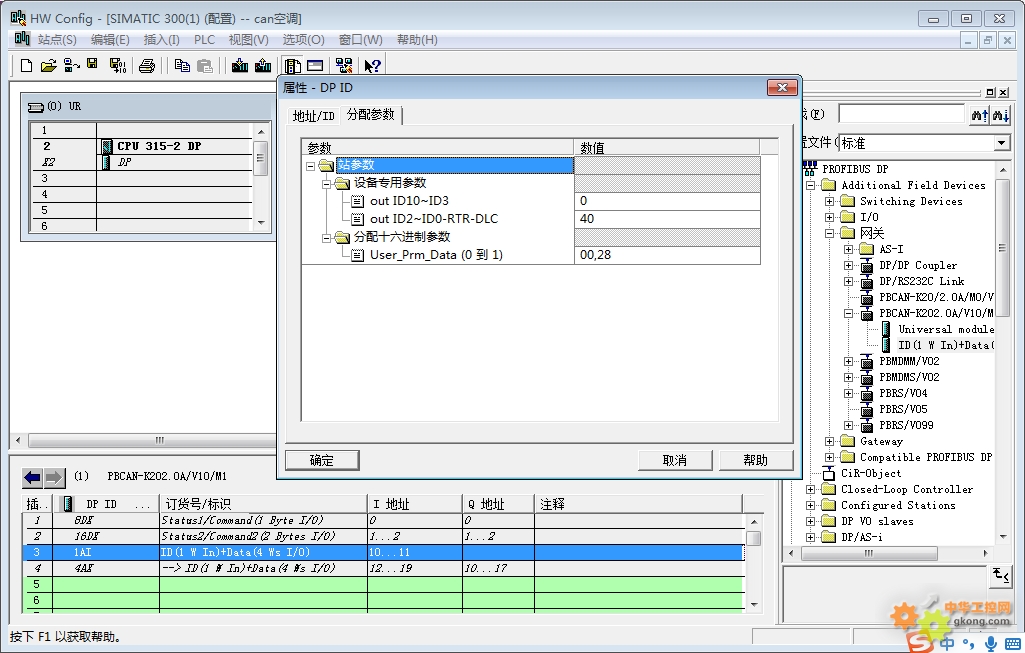Select slot 1 row 8DX in module table
This screenshot has width=1025, height=653.
383,520
